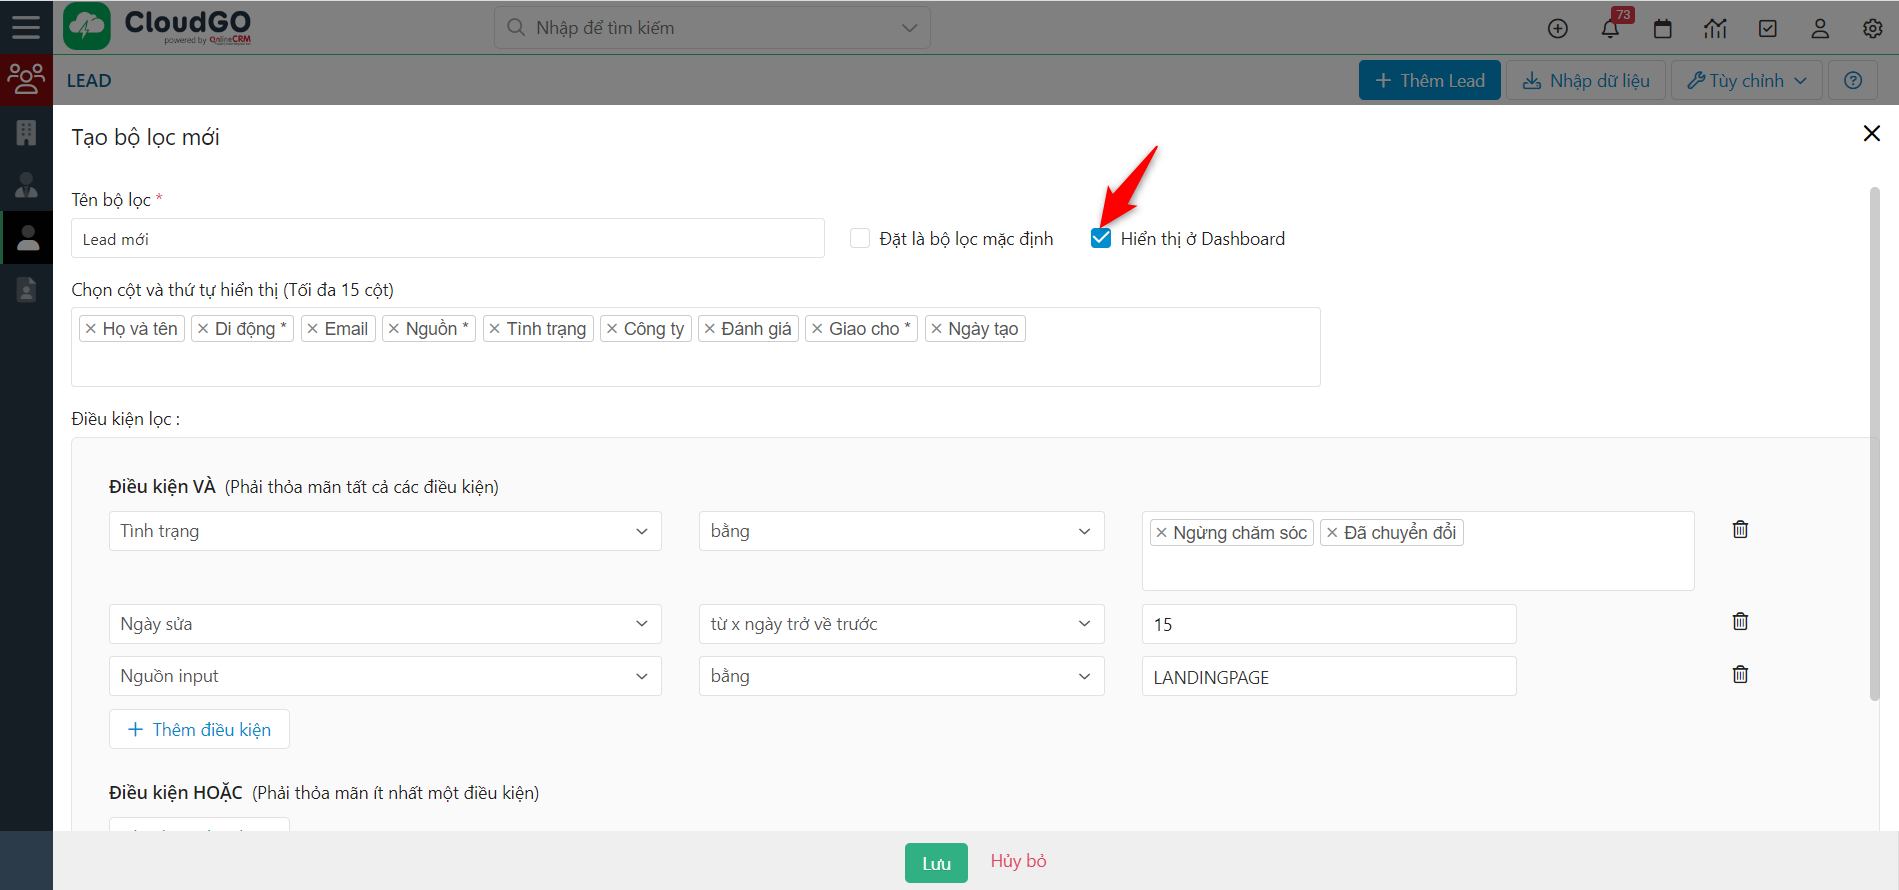Remove the Ngày tạo column tag
1899x890 pixels.
point(936,329)
